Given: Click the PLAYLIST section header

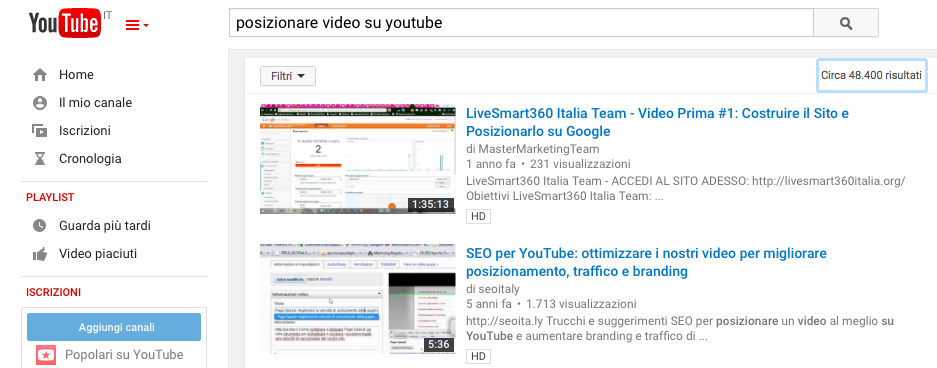Looking at the screenshot, I should tap(50, 197).
